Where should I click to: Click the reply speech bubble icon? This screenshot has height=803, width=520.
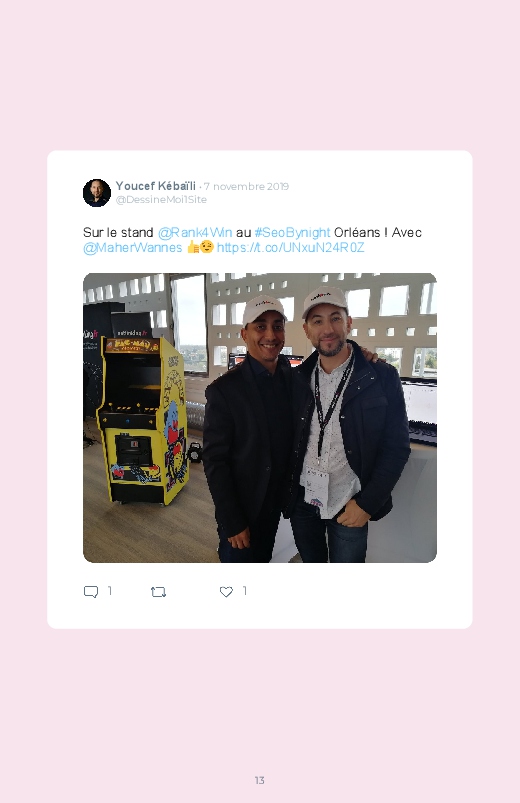(x=91, y=591)
